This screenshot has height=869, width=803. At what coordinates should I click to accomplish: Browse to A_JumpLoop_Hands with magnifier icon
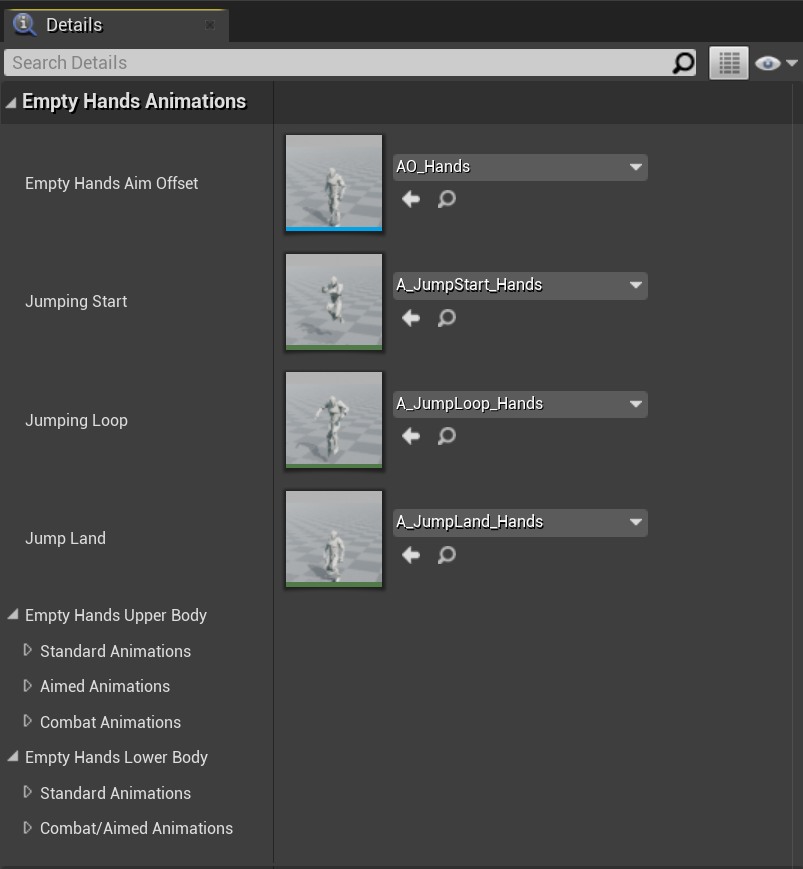447,436
